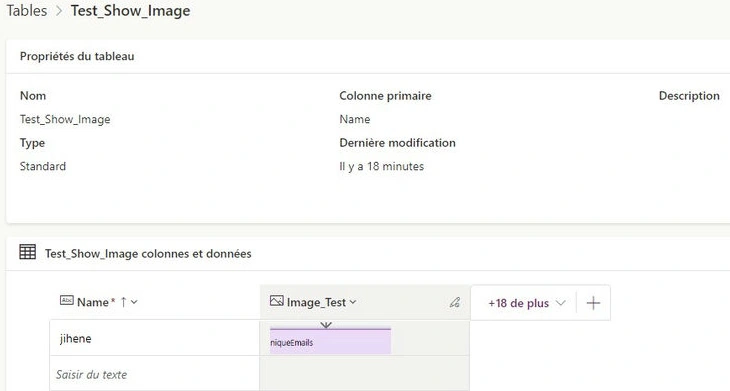Select the Il y a 18 minutes text
Viewport: 730px width, 391px height.
[x=382, y=166]
